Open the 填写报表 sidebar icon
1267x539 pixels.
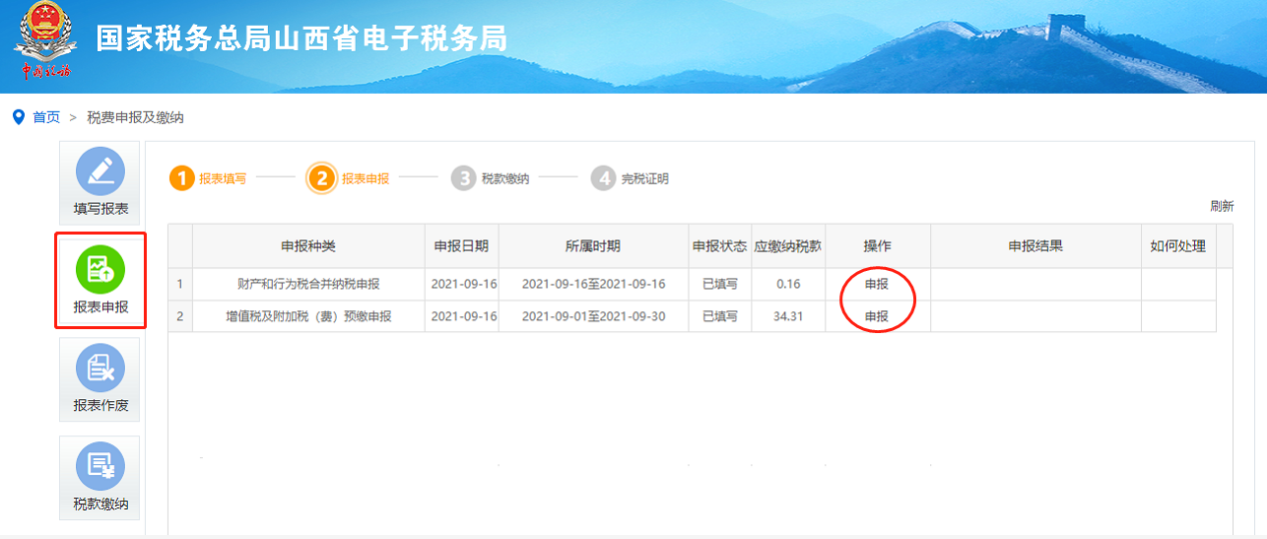point(100,172)
